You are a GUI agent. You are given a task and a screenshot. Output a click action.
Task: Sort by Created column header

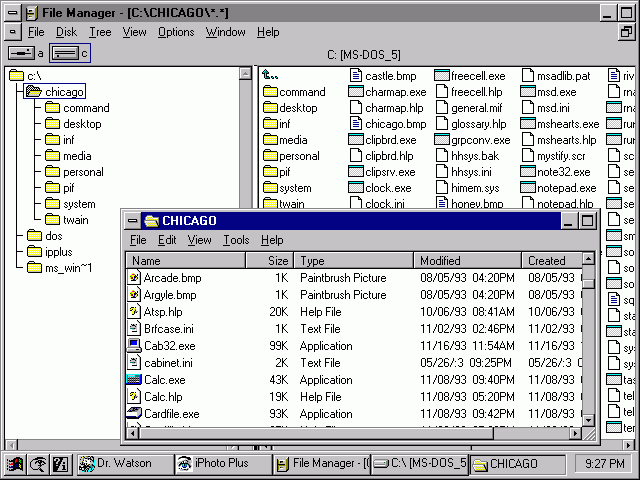pyautogui.click(x=552, y=260)
